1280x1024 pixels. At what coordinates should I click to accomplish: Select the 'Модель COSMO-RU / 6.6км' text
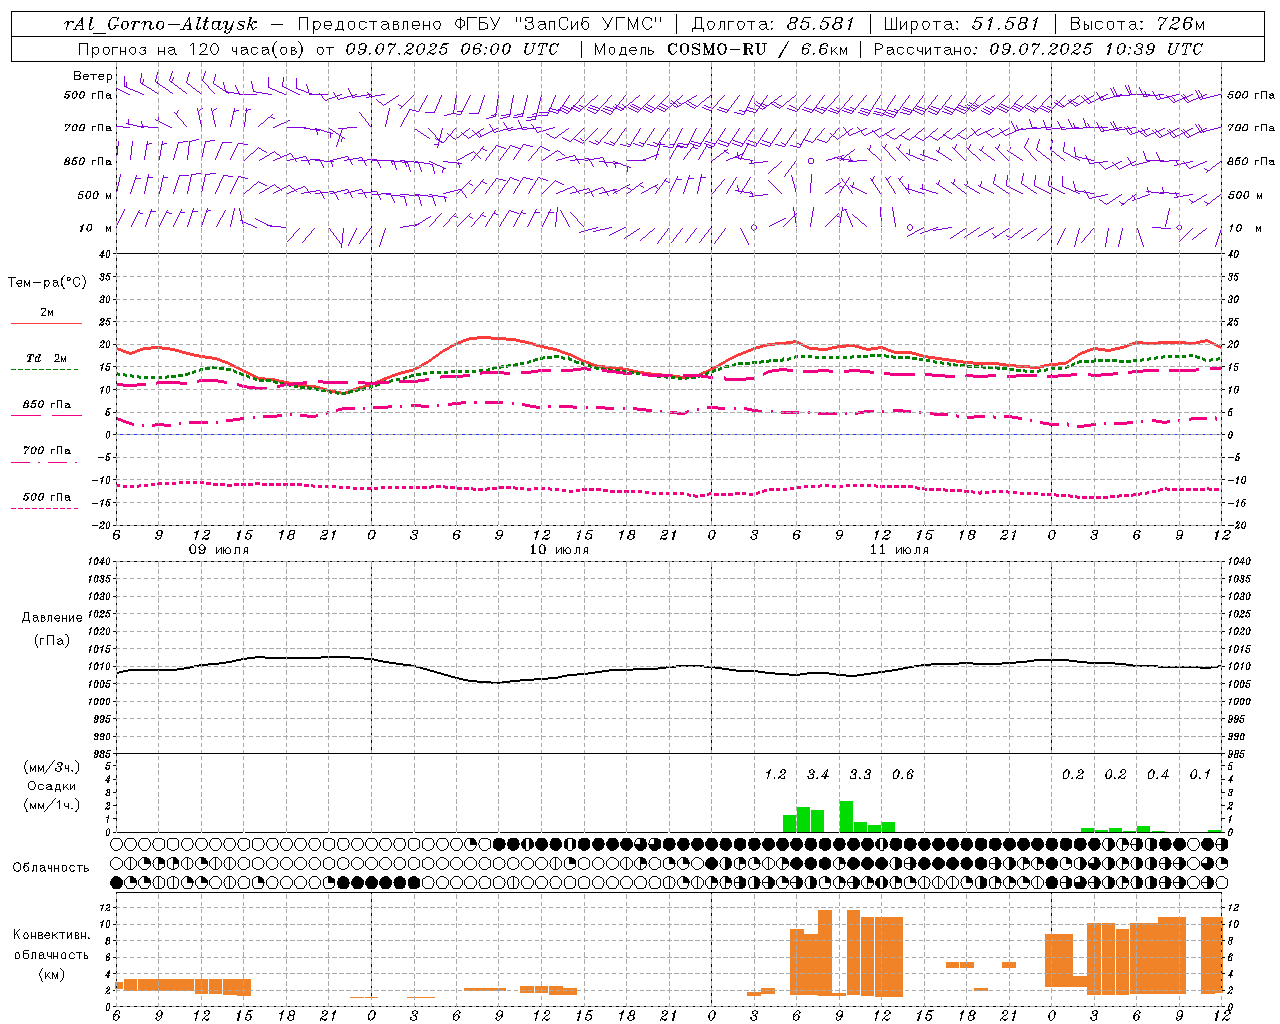[x=721, y=49]
